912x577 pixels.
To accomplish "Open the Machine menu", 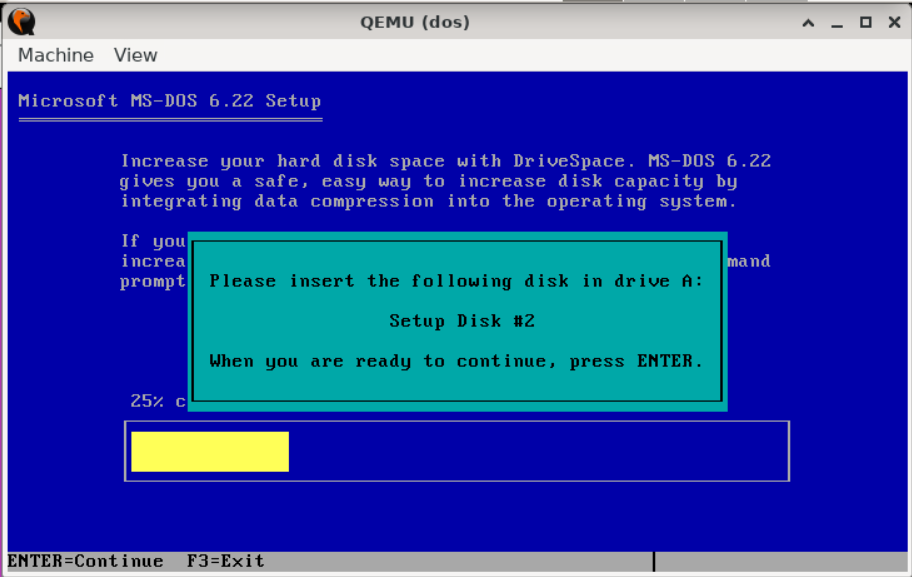I will click(56, 55).
